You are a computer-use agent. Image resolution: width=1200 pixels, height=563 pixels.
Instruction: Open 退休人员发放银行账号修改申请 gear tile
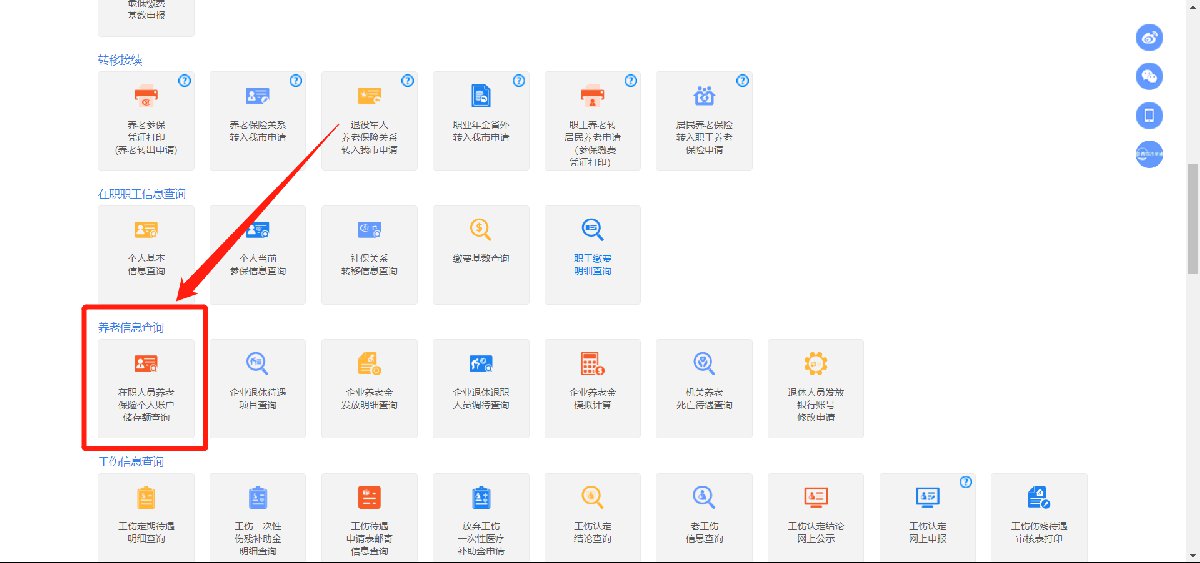[x=816, y=388]
